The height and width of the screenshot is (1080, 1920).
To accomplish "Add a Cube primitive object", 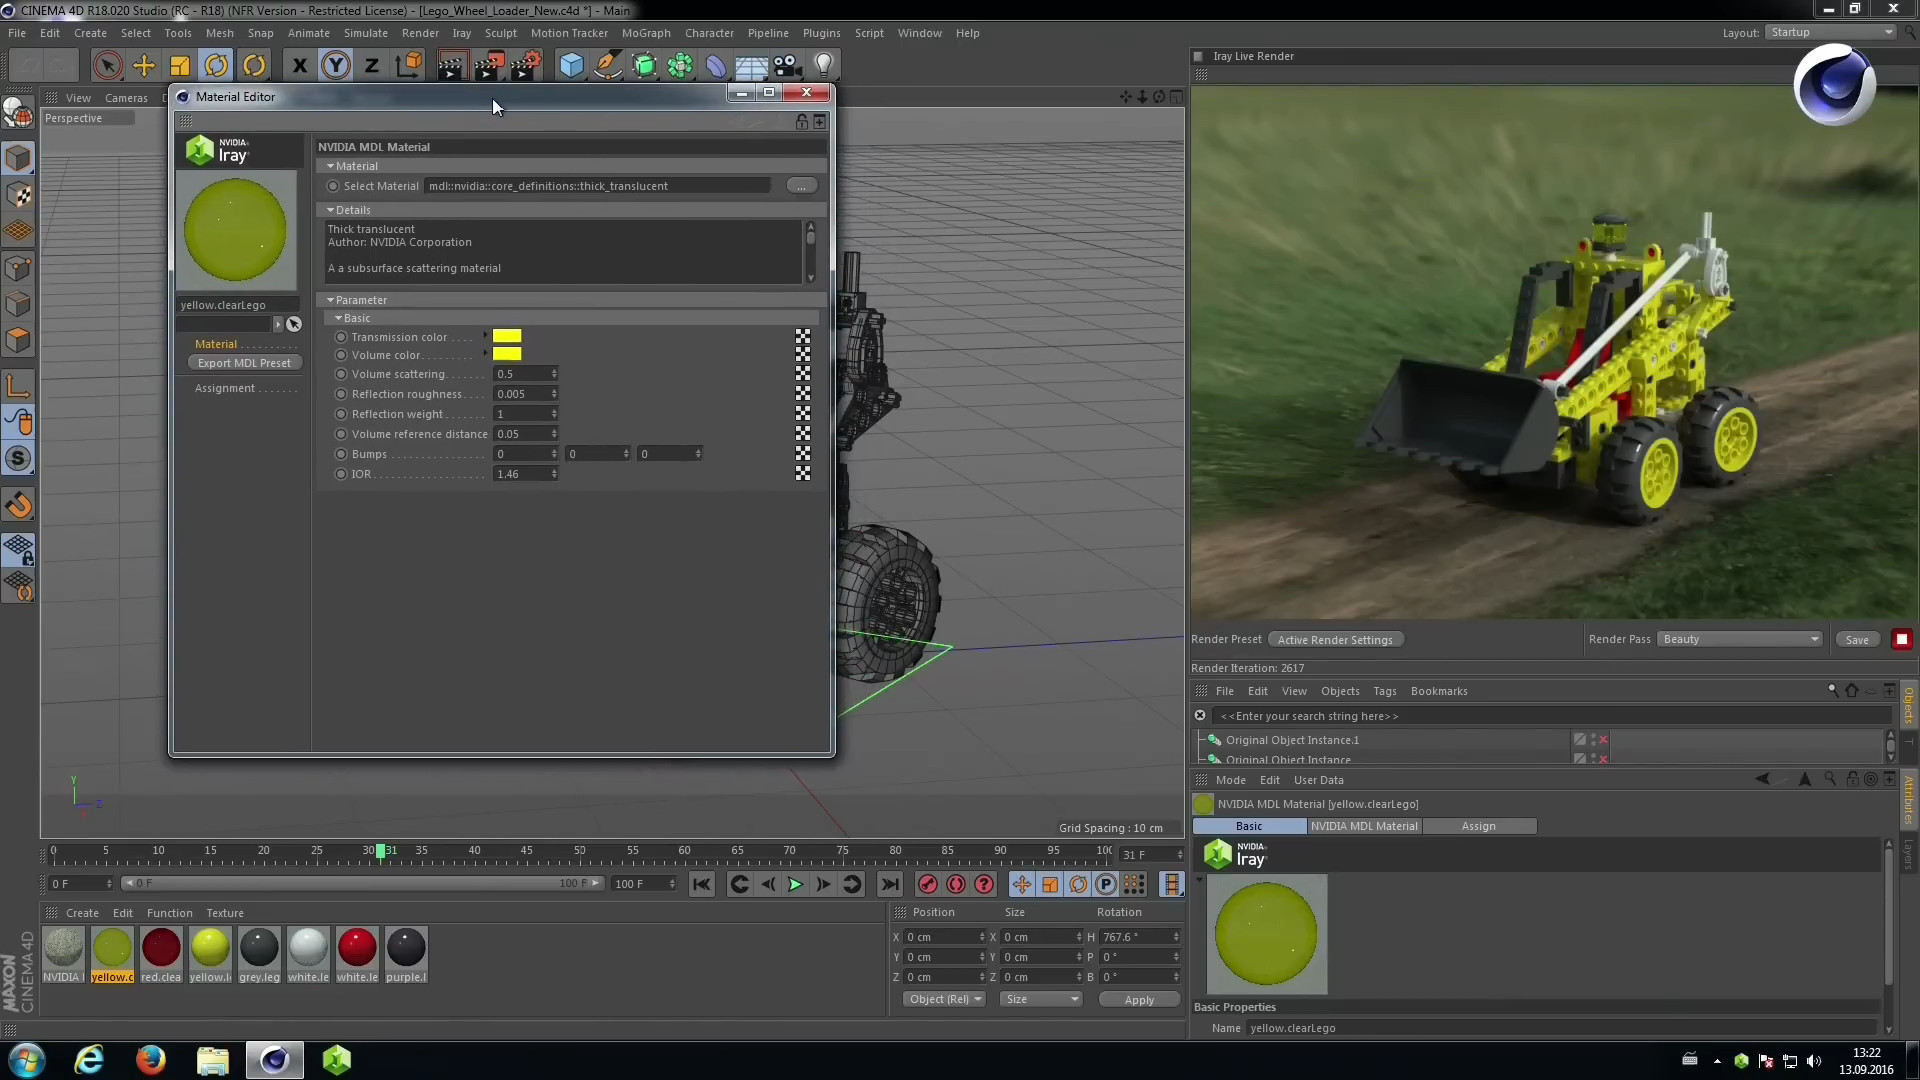I will pos(571,66).
